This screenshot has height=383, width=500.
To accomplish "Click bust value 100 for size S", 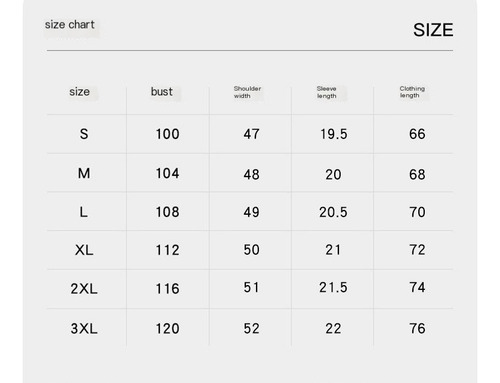I will pos(168,134).
